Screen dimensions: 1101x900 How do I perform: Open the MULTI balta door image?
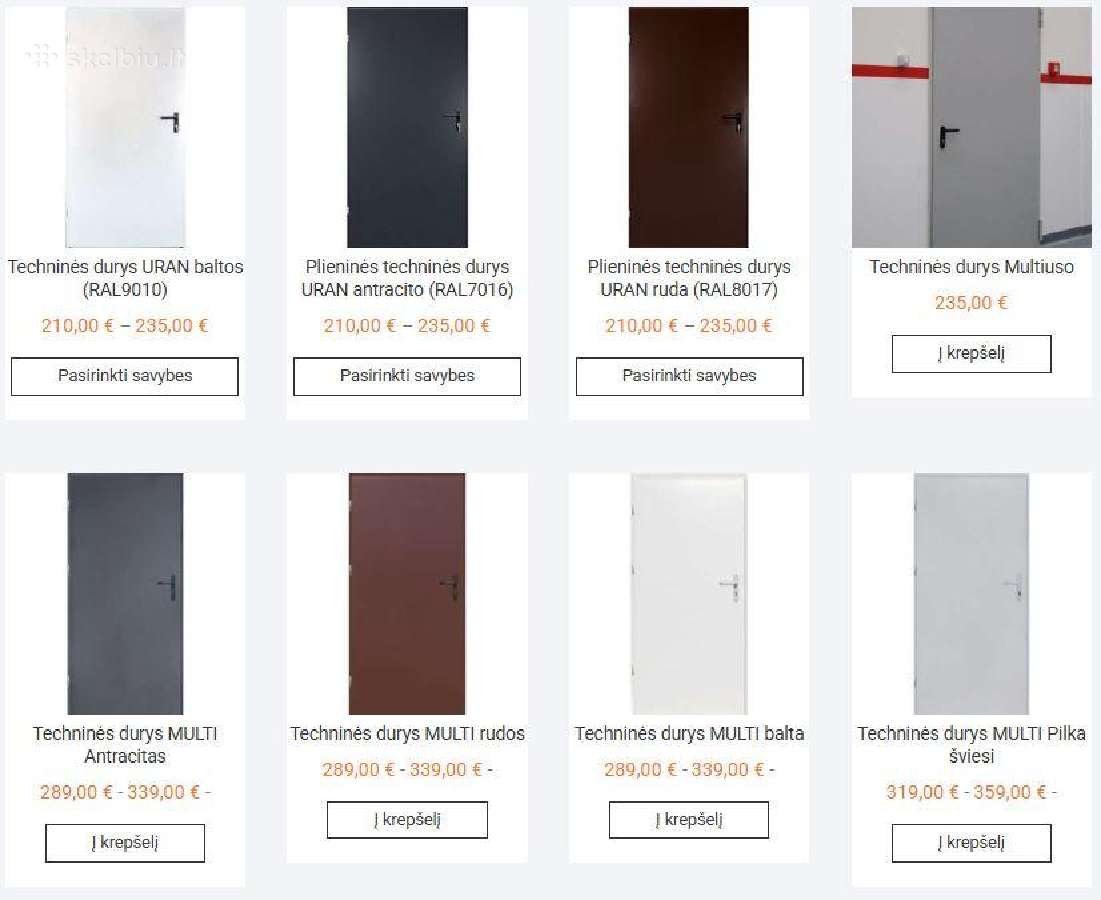pyautogui.click(x=689, y=594)
